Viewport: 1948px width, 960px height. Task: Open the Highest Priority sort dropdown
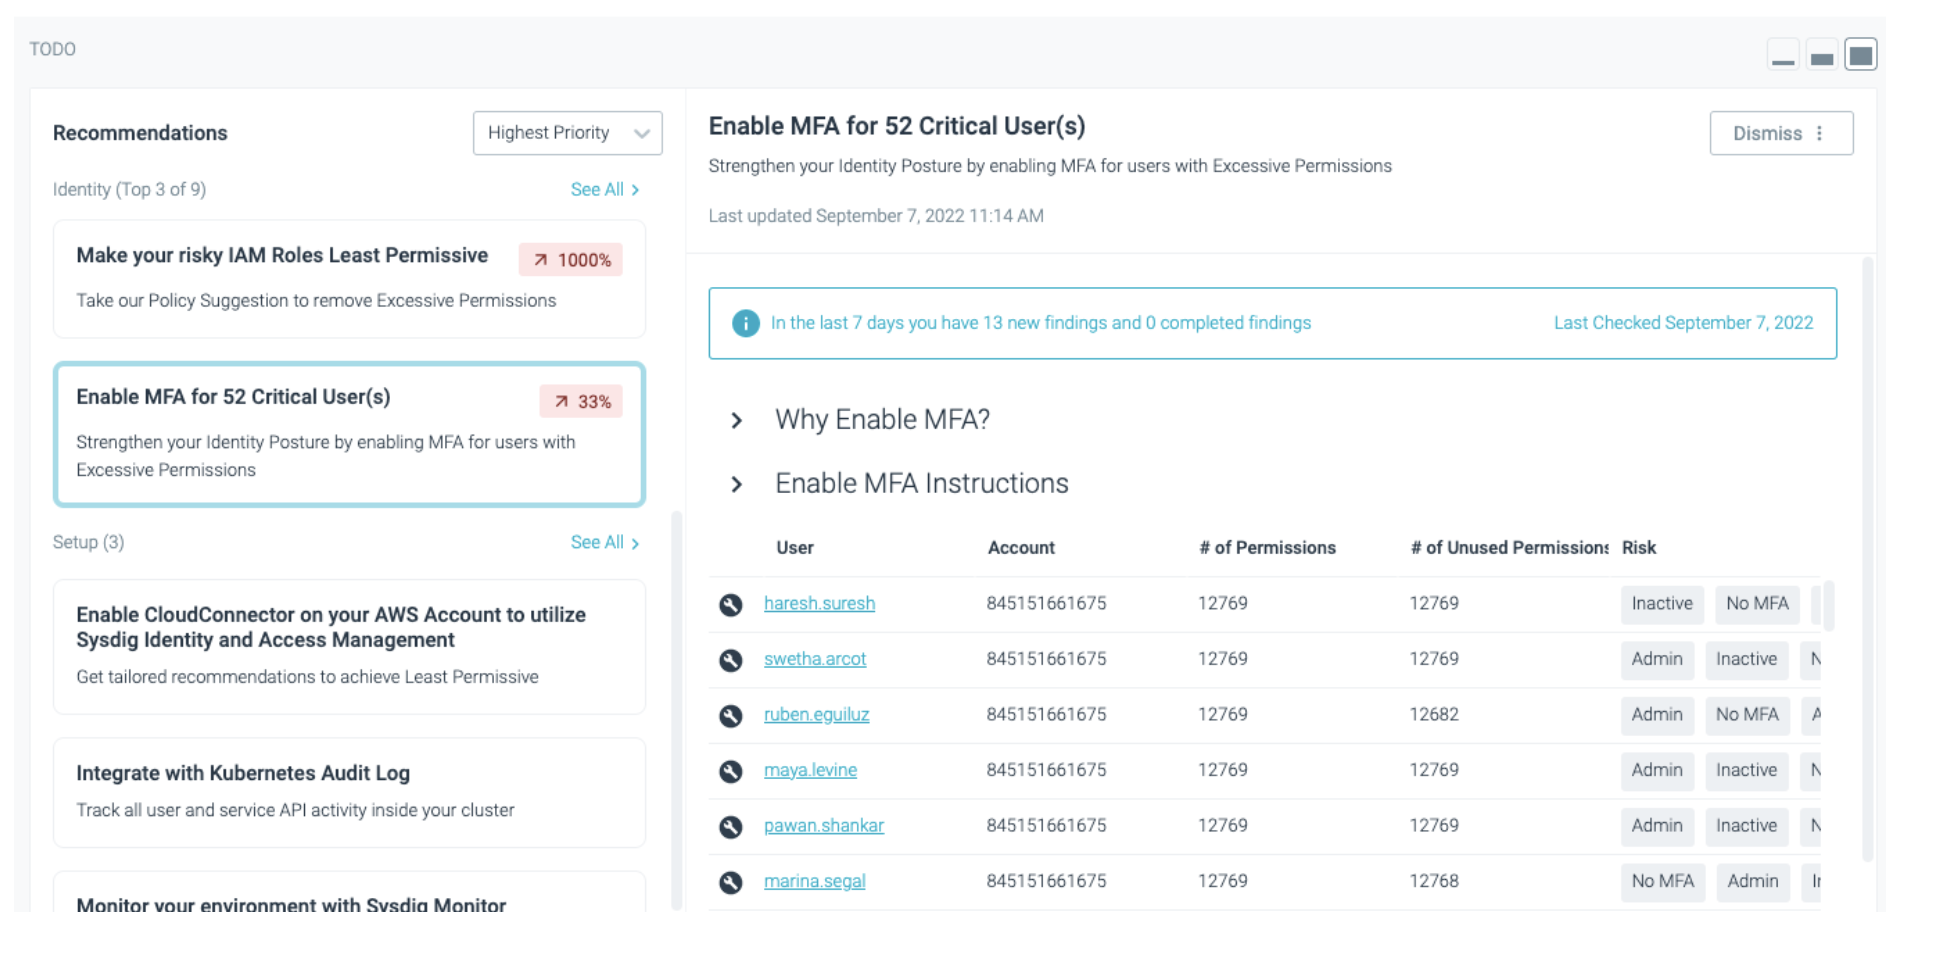point(567,132)
